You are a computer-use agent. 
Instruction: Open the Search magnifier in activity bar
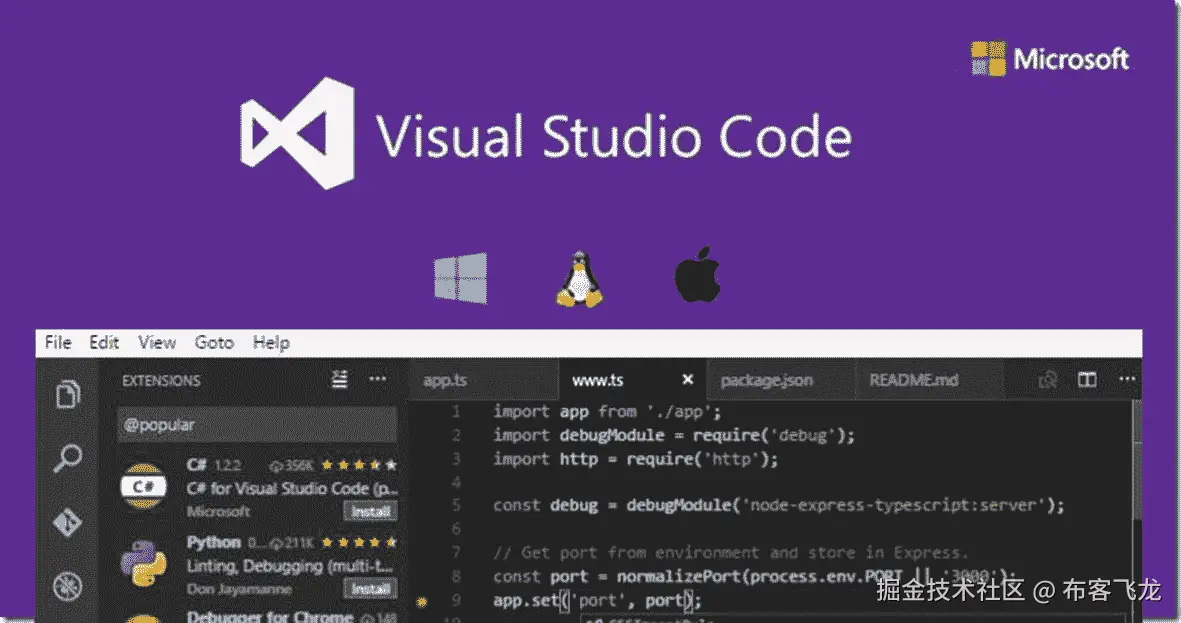(68, 457)
